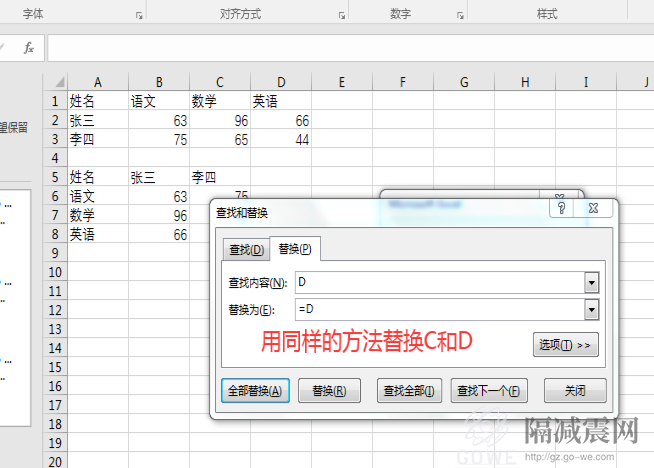This screenshot has height=468, width=654.
Task: Click 全部替换(A) button
Action: click(x=255, y=391)
